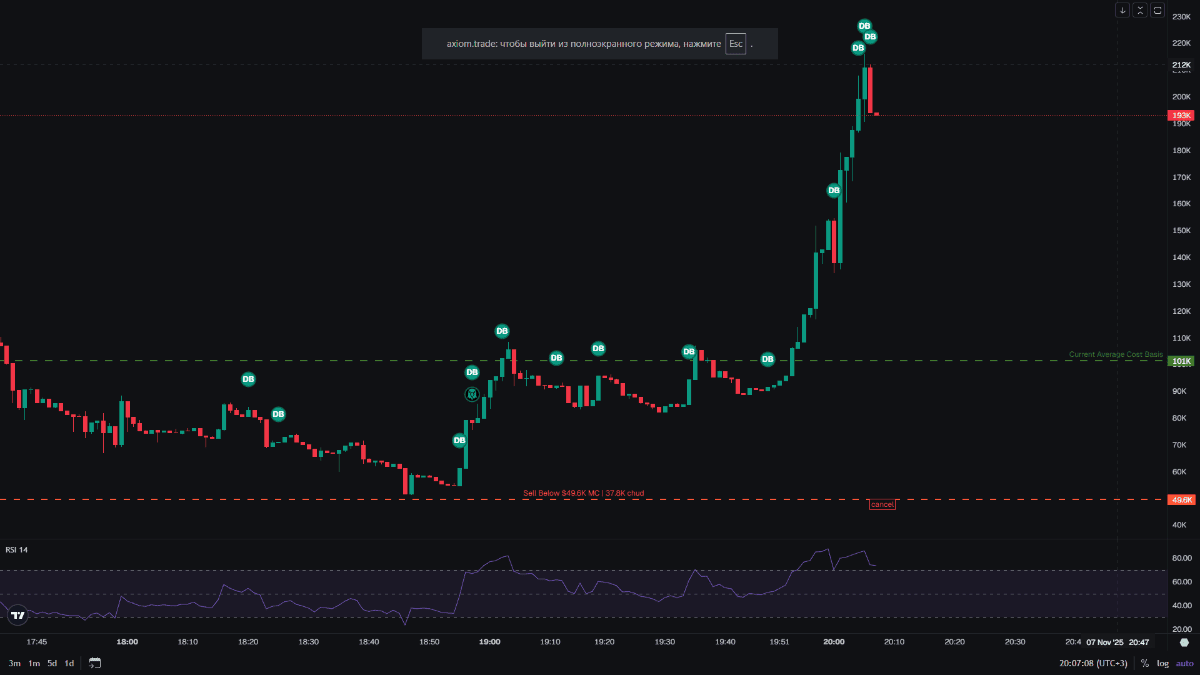Click the 193K current price label
The width and height of the screenshot is (1200, 675).
tap(1181, 116)
